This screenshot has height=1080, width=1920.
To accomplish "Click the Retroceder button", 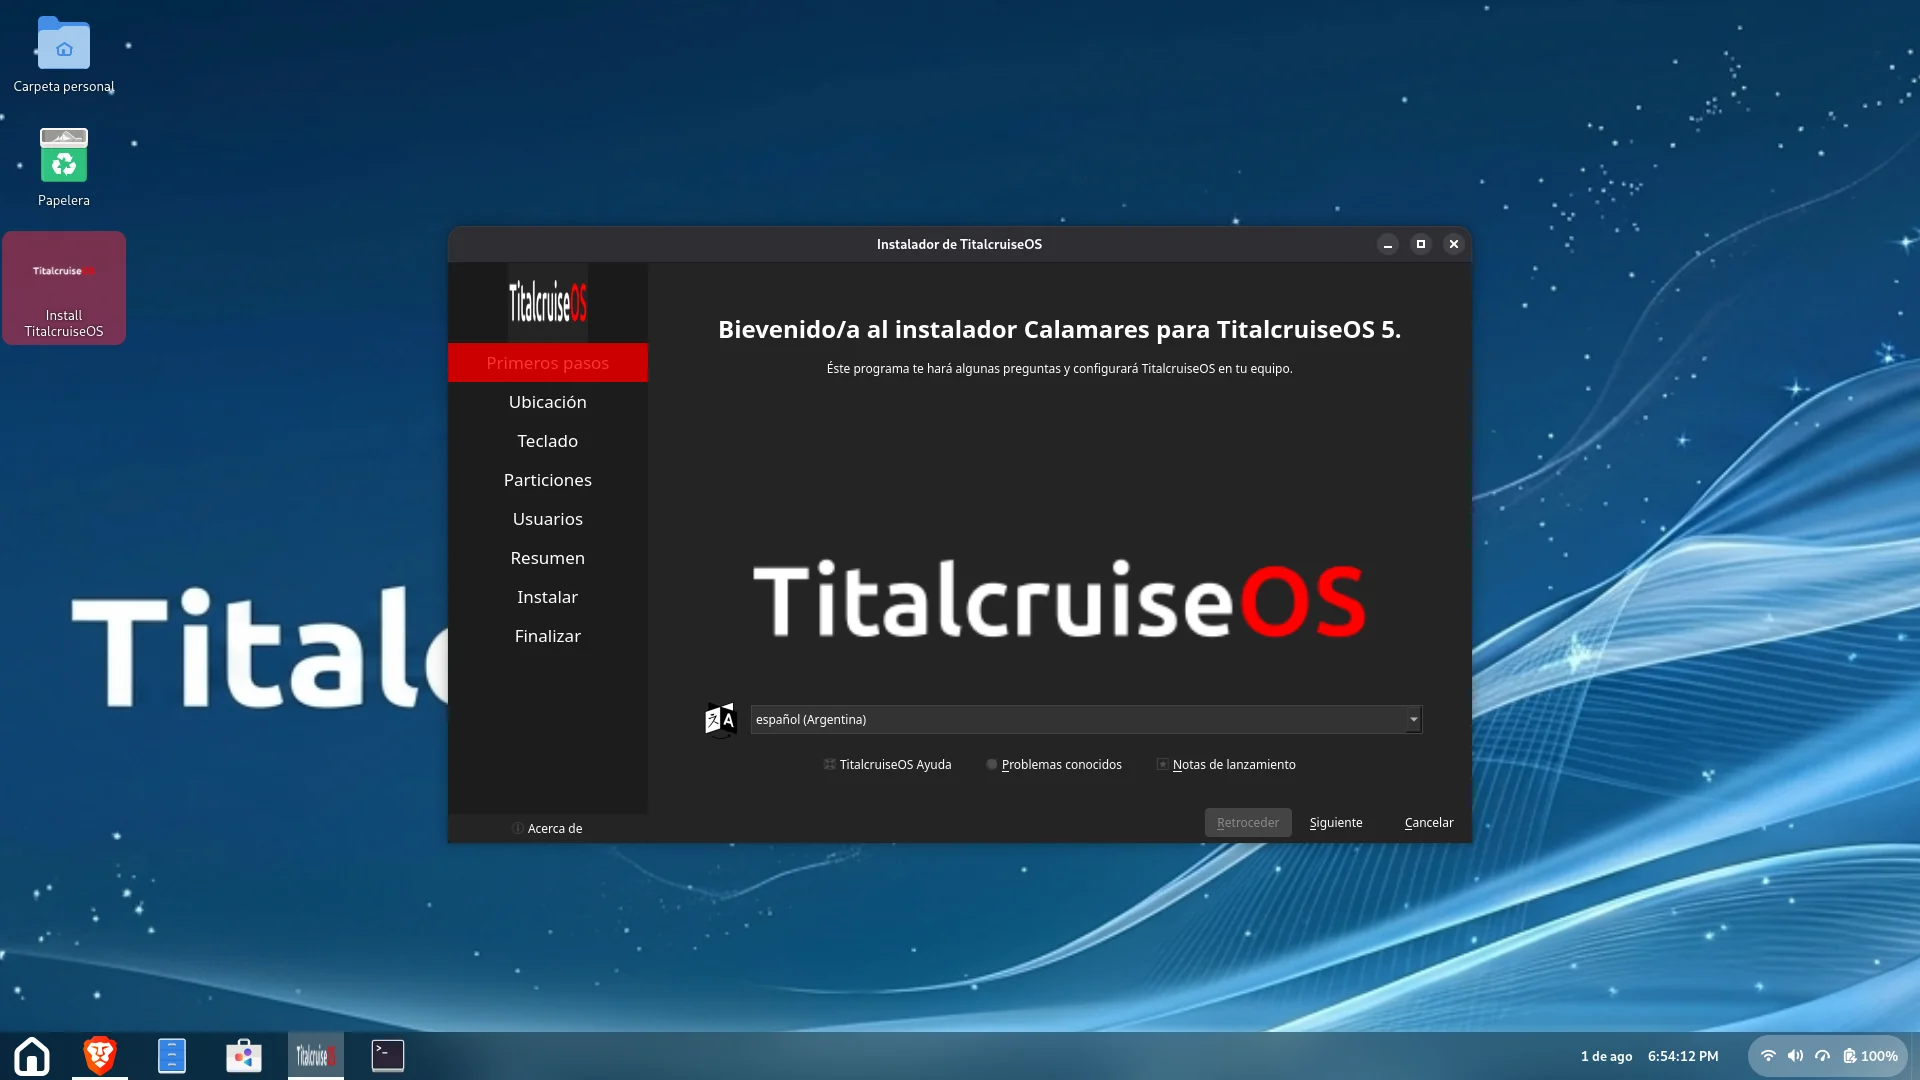I will point(1248,823).
